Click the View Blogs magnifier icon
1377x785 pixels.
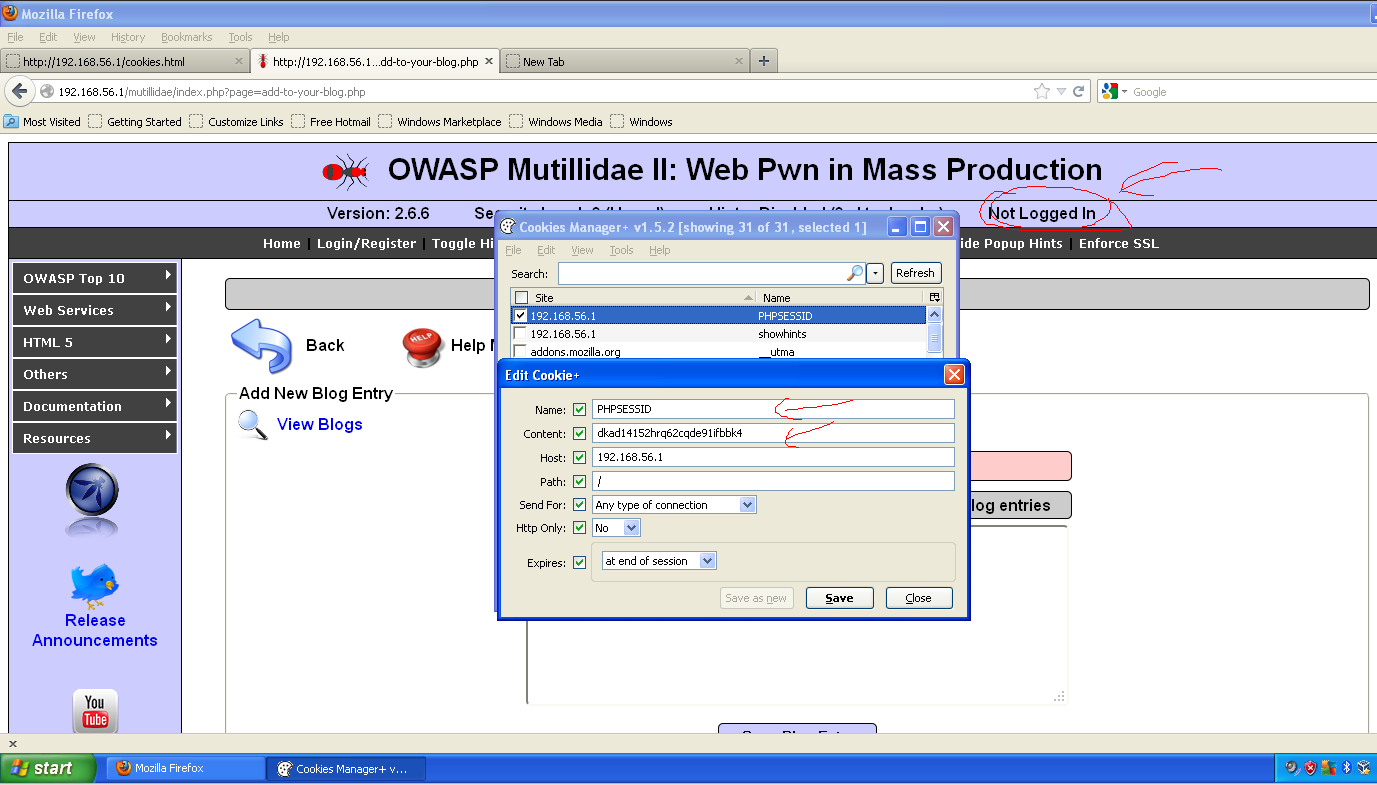252,425
